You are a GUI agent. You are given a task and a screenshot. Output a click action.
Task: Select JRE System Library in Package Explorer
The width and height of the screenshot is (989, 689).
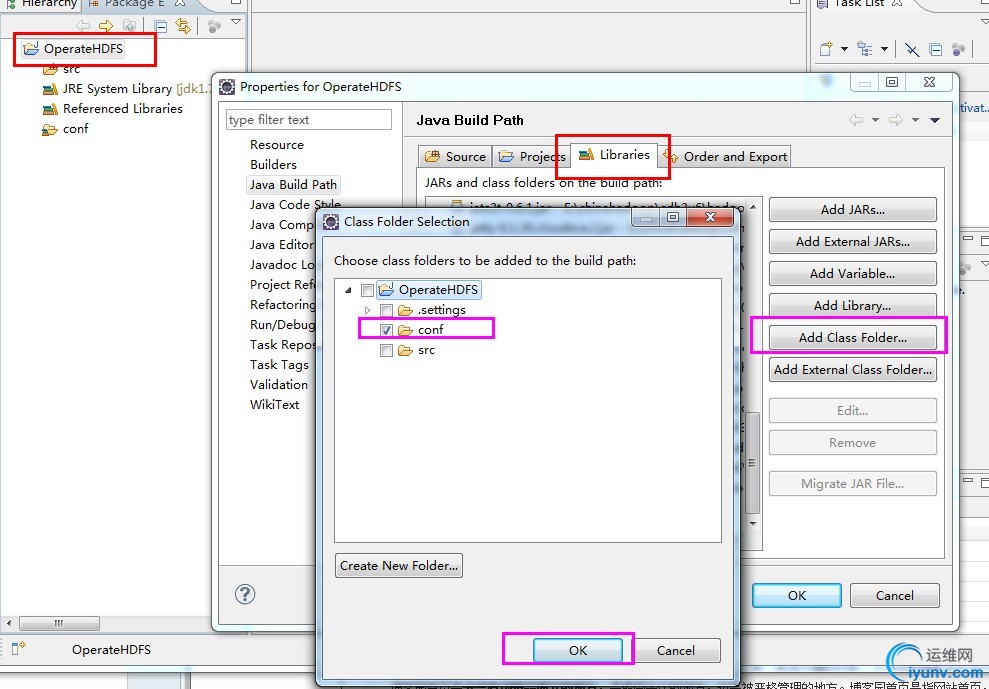(x=125, y=89)
